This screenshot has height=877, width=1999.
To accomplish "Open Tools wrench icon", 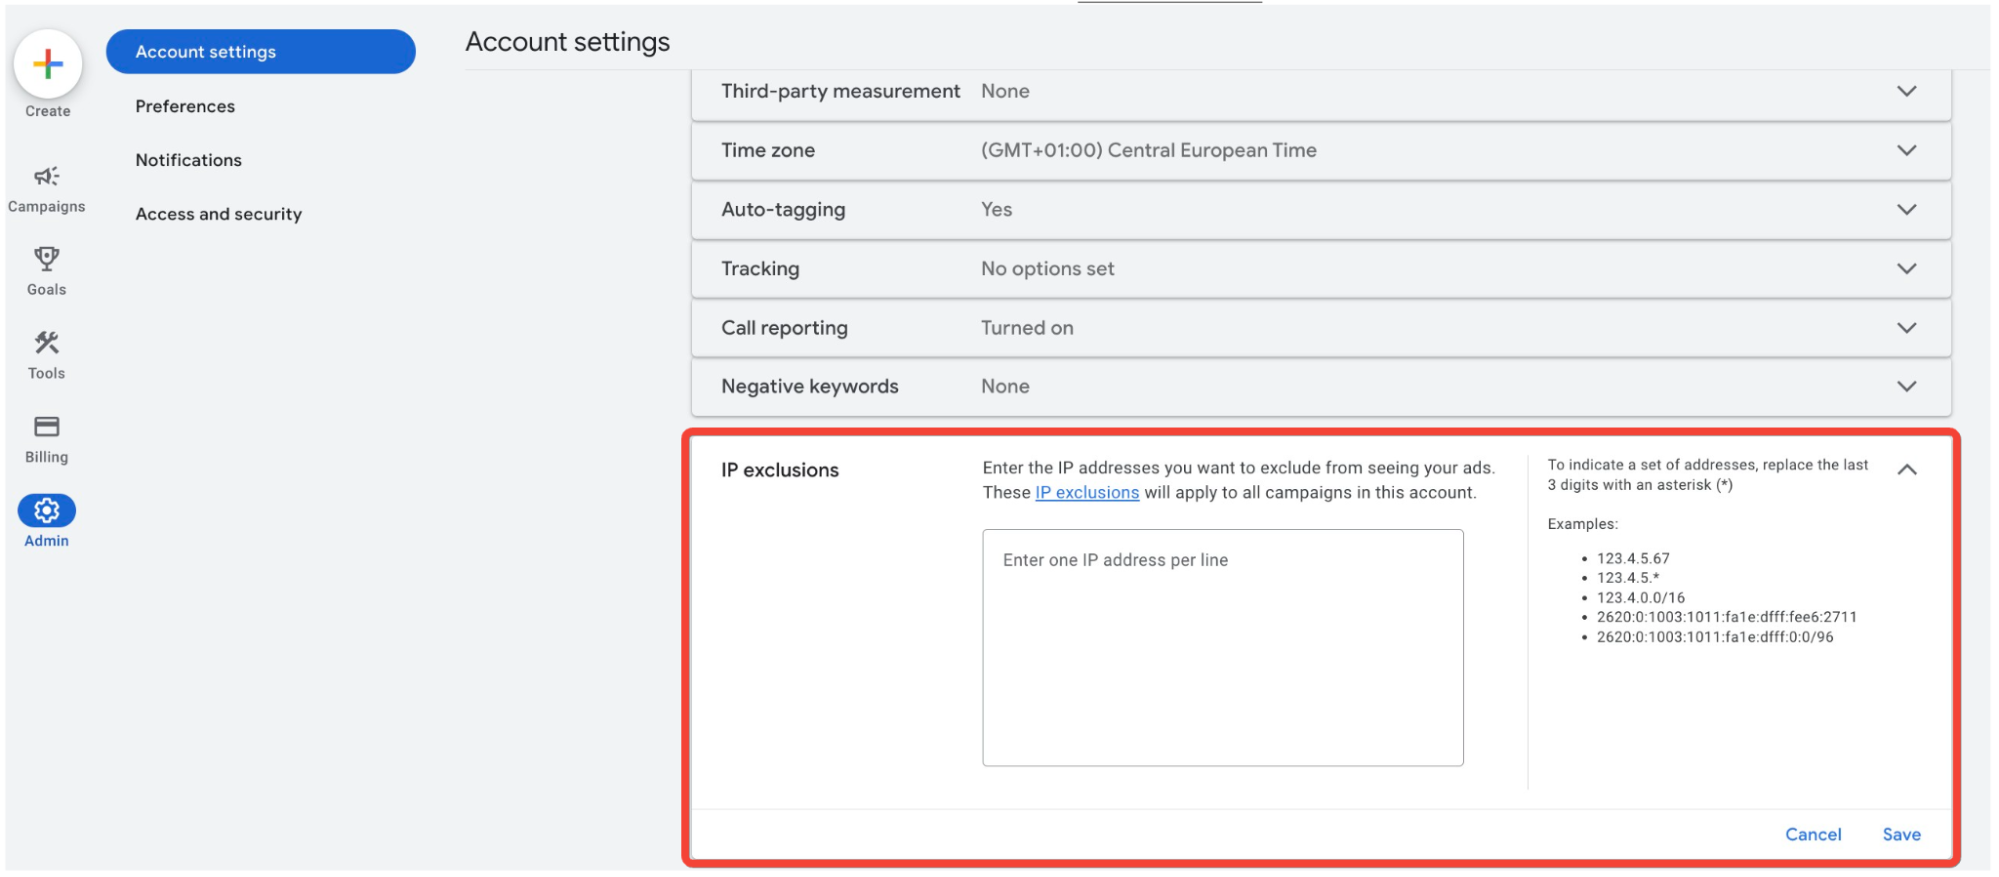I will (x=47, y=343).
